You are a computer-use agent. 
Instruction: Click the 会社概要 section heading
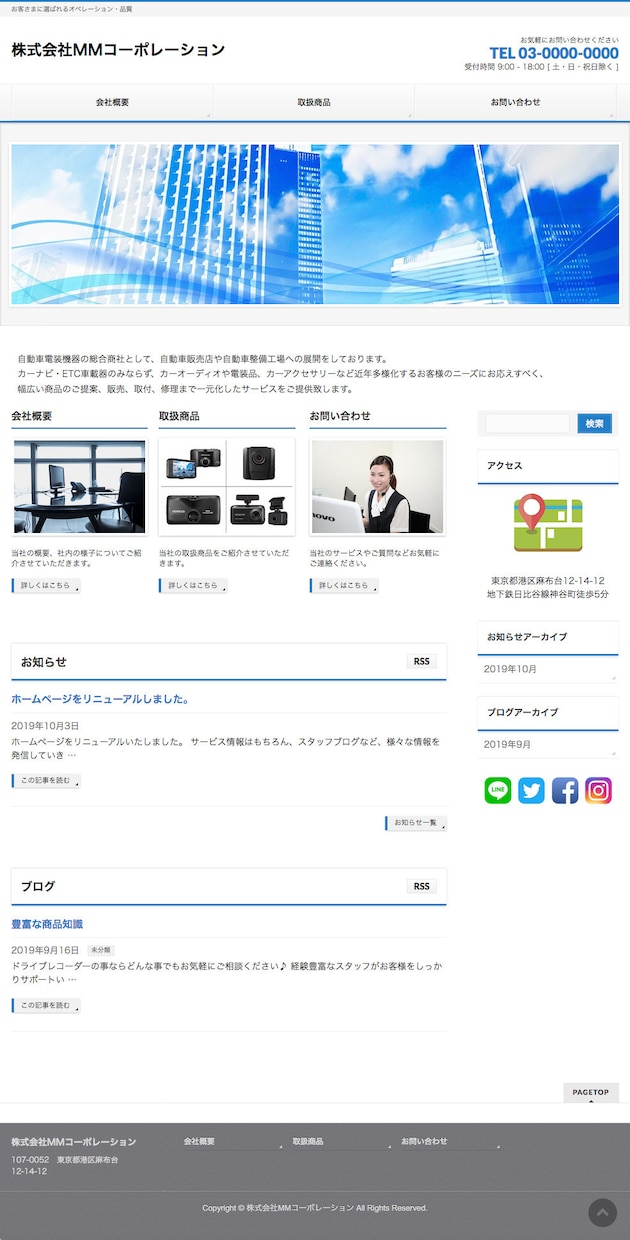[x=32, y=416]
